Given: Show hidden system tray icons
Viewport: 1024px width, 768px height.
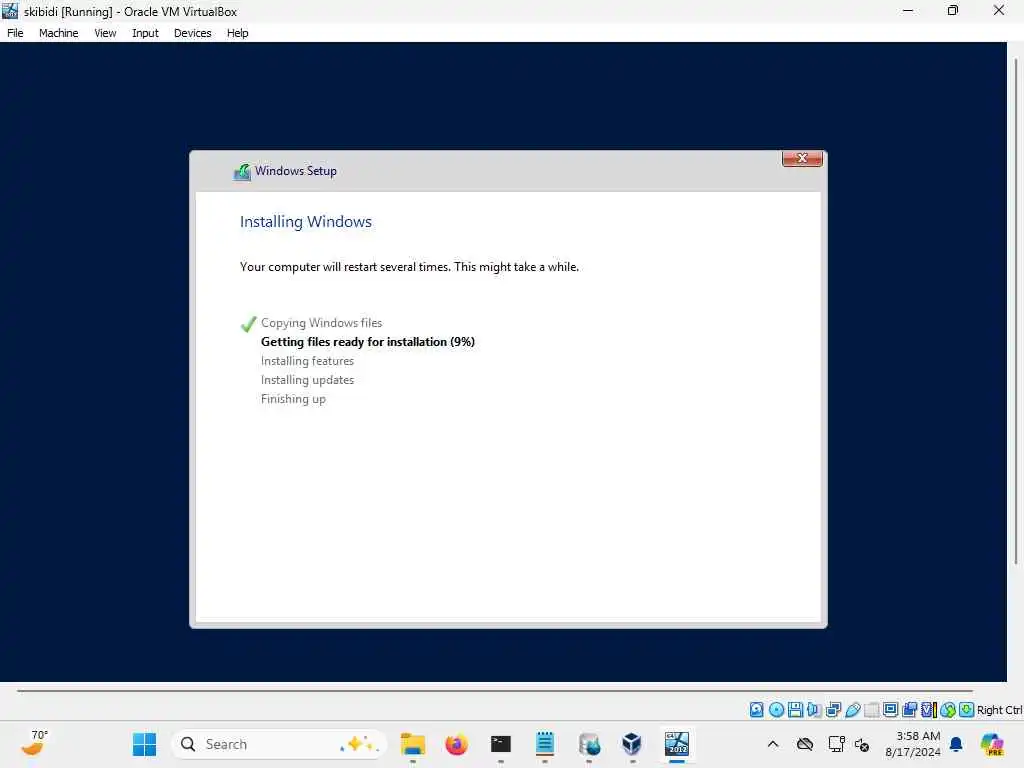Looking at the screenshot, I should click(x=773, y=744).
